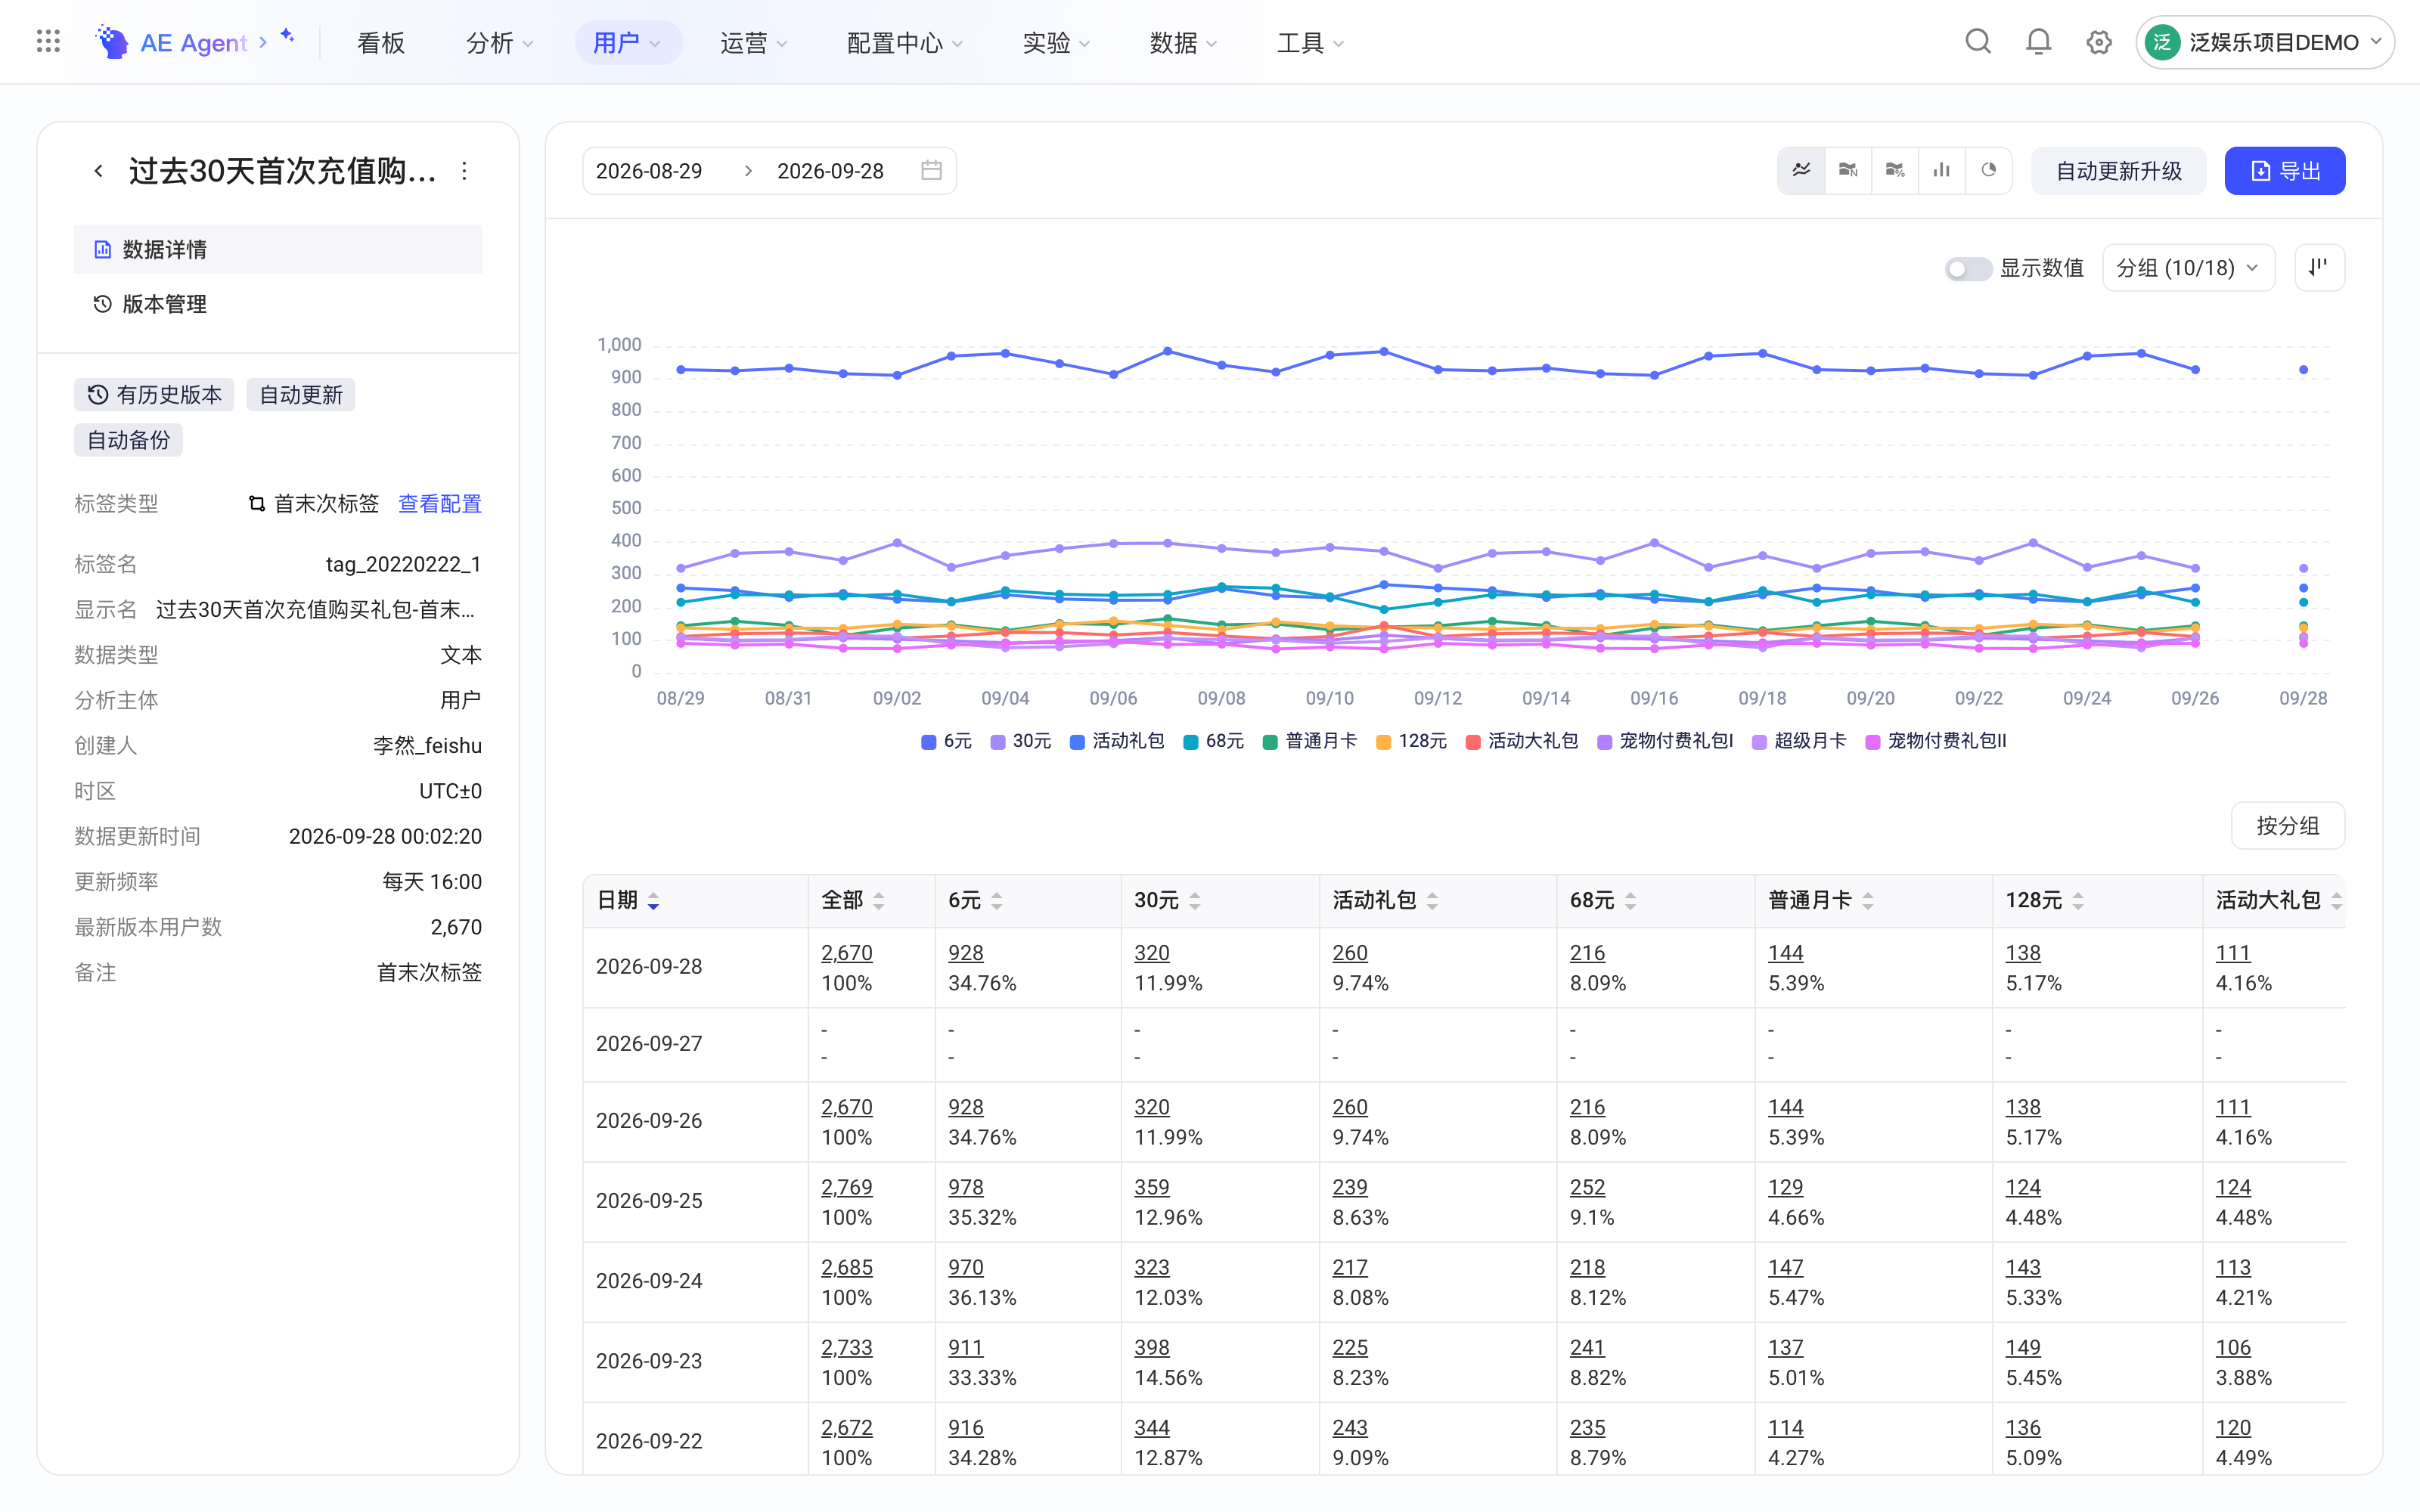Open the 查看配置 link

[440, 504]
